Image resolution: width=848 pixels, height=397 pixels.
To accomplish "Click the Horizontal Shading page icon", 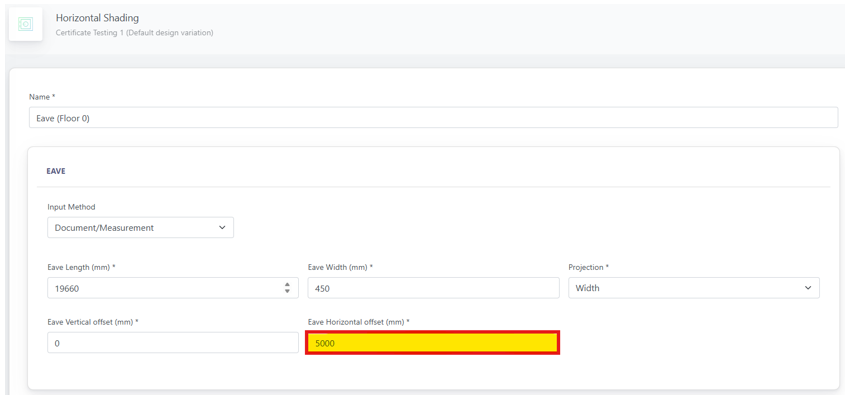I will pos(25,24).
